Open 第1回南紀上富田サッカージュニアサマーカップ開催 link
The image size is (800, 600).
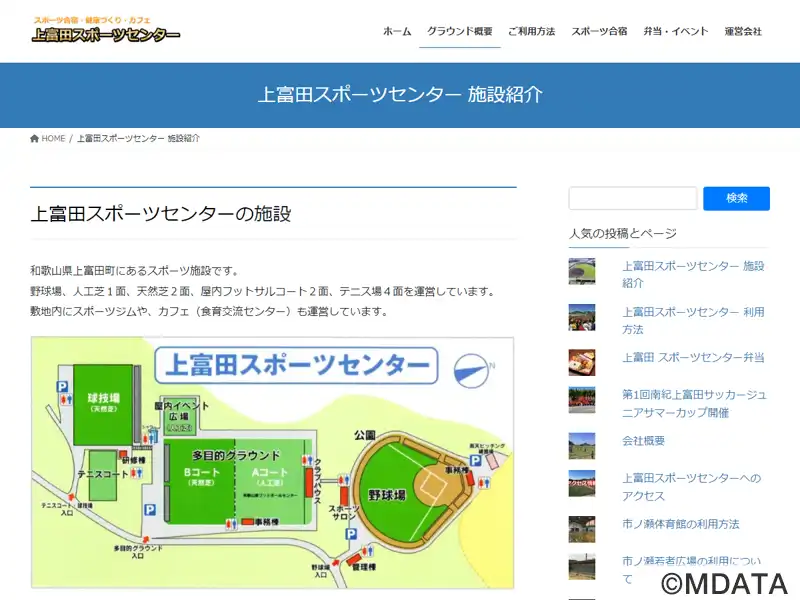(x=694, y=404)
